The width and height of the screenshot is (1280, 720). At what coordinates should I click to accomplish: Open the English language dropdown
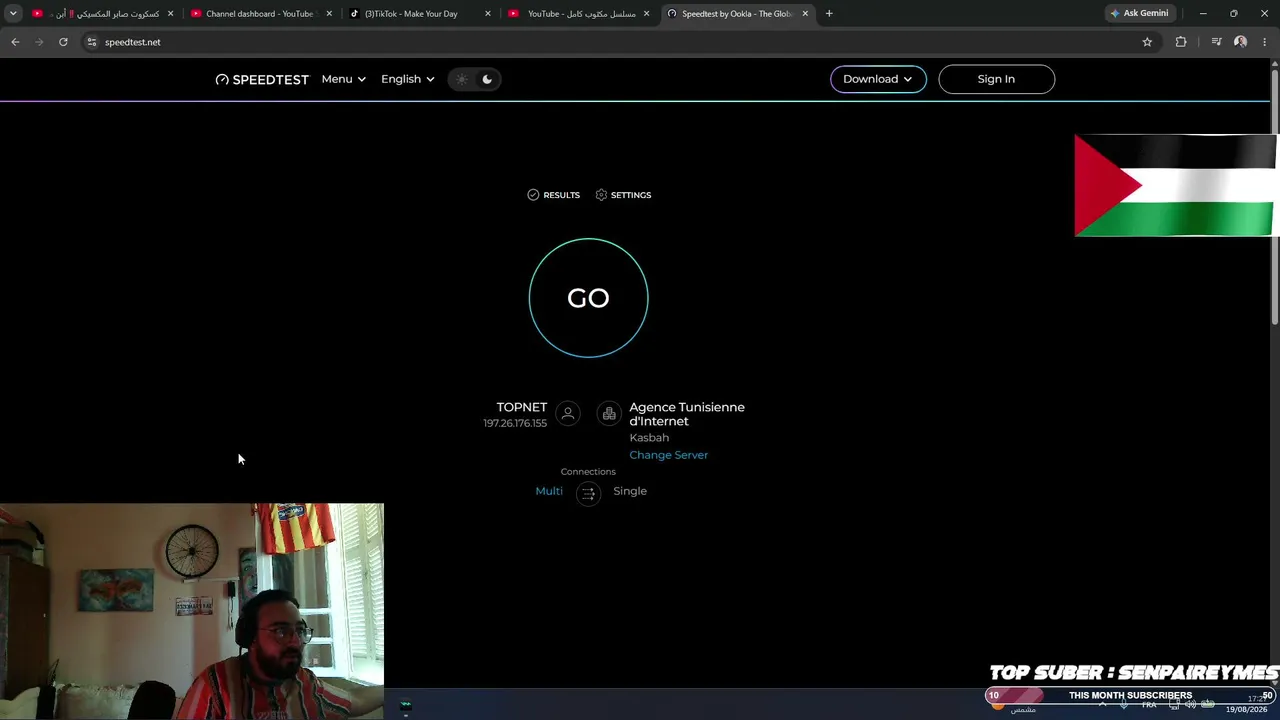tap(407, 79)
